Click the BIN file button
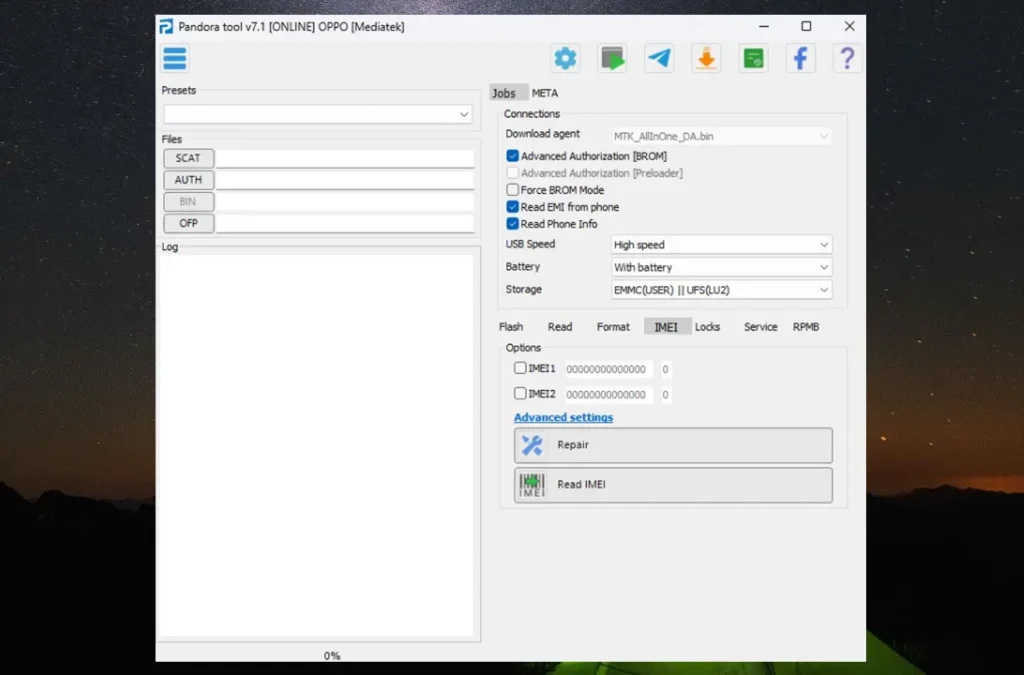The width and height of the screenshot is (1024, 675). pyautogui.click(x=188, y=202)
